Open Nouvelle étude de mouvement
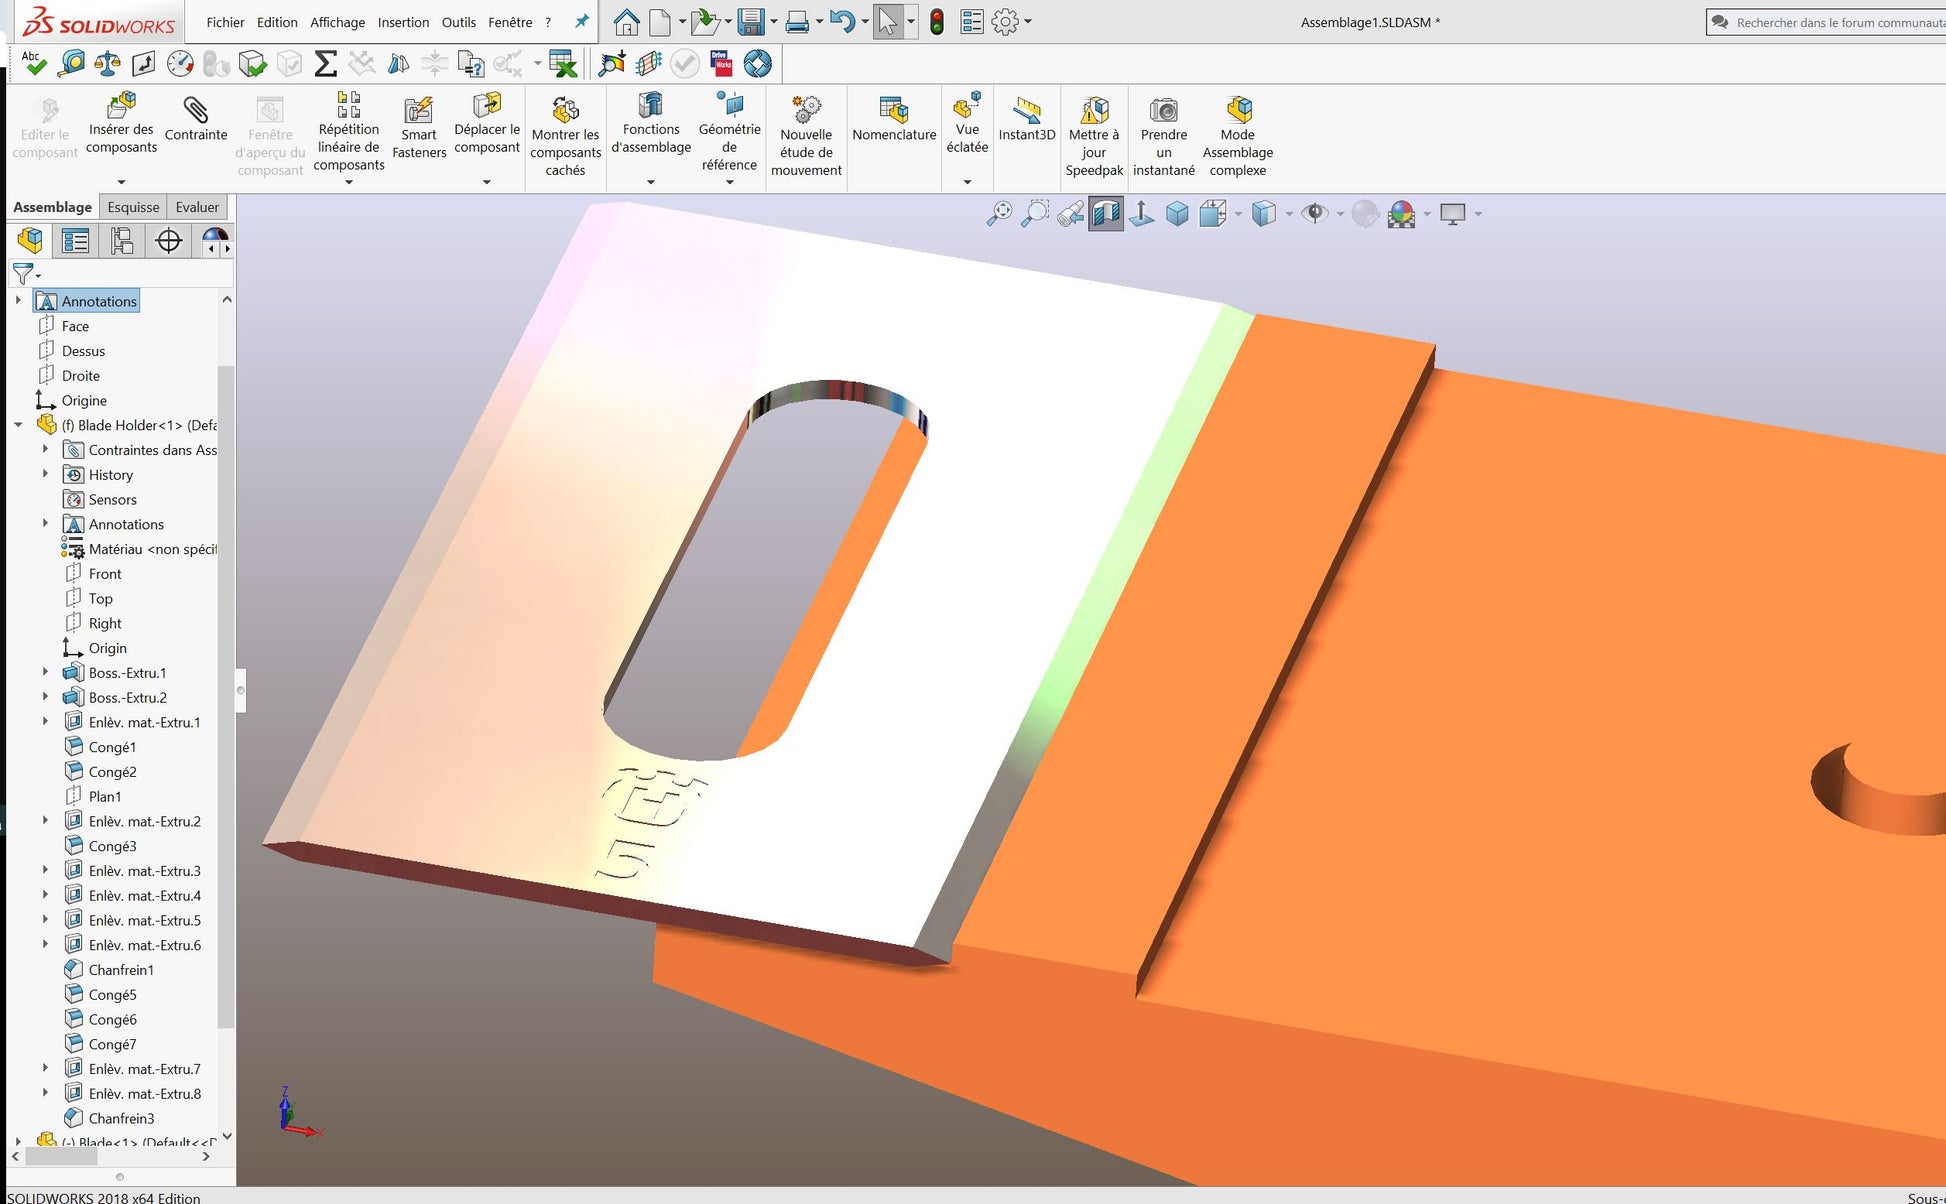This screenshot has width=1946, height=1204. coord(806,137)
